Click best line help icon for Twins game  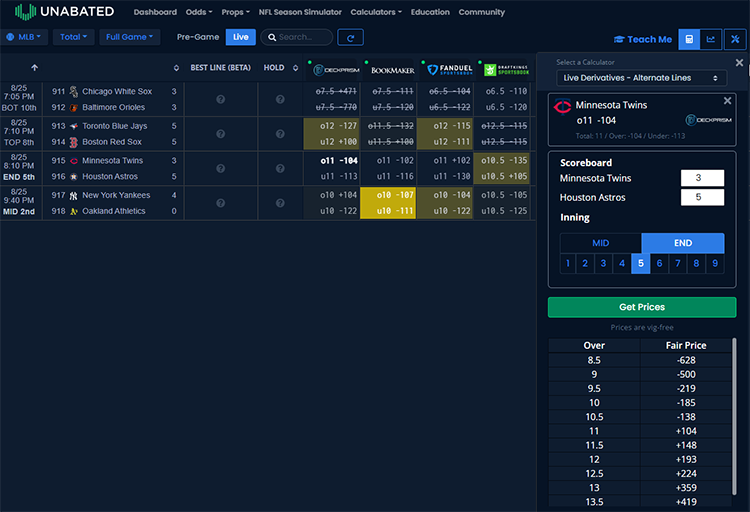click(x=221, y=168)
